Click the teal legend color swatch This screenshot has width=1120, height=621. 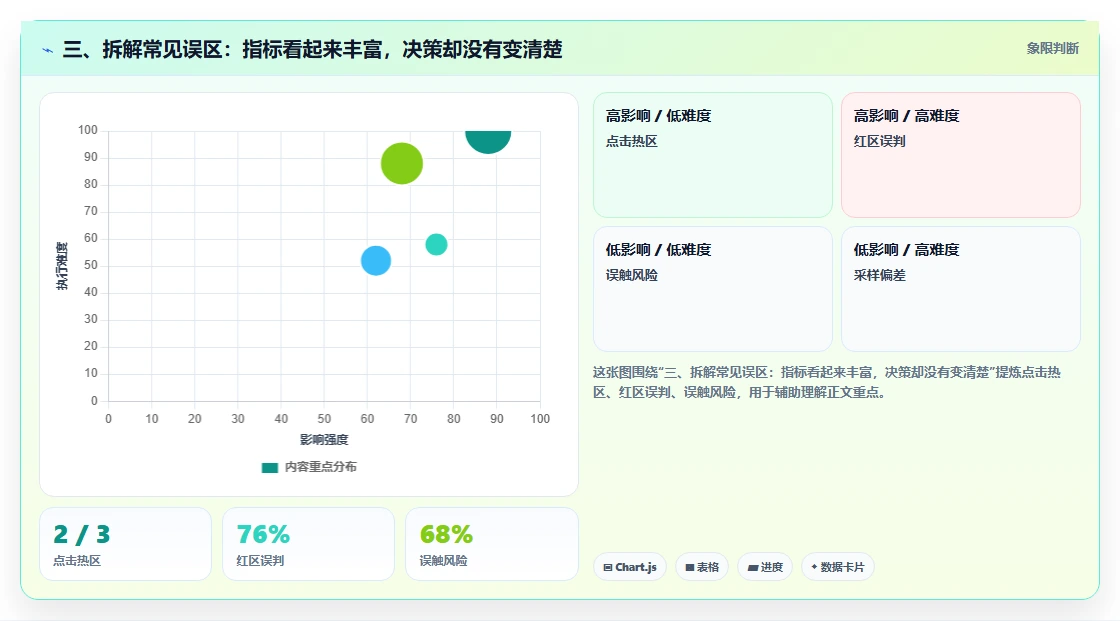[x=269, y=468]
